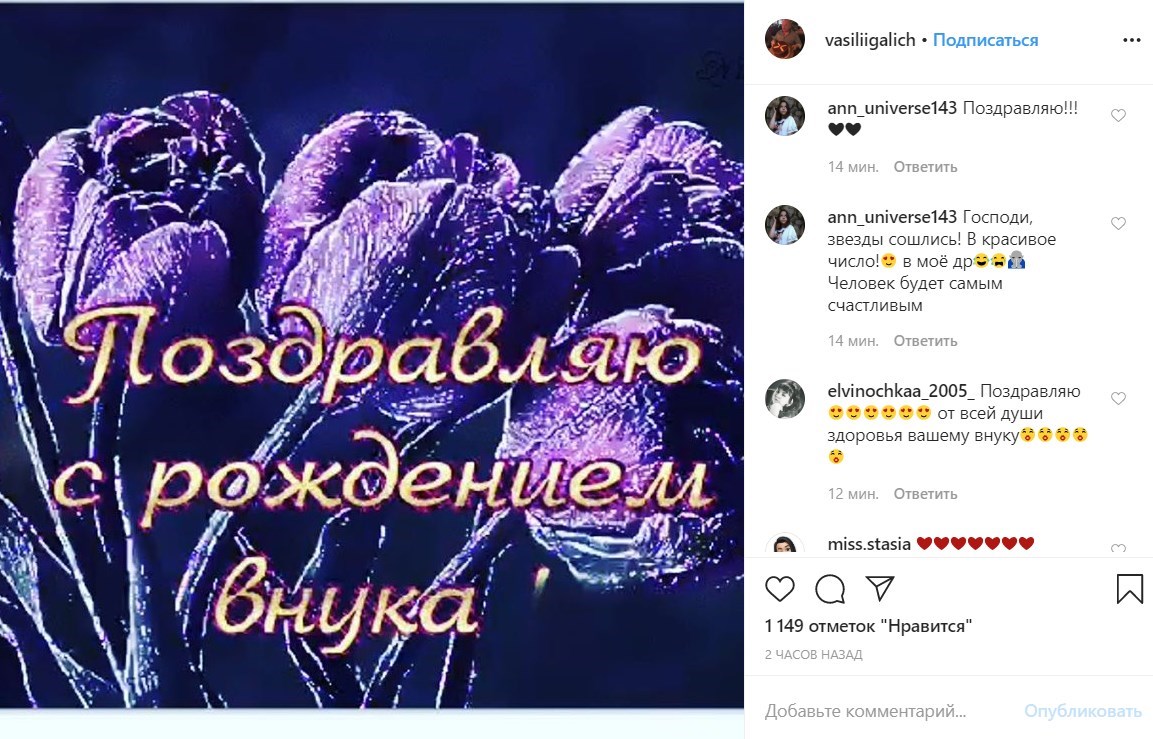Click the purple tulips greeting image
The width and height of the screenshot is (1153, 739).
click(371, 355)
